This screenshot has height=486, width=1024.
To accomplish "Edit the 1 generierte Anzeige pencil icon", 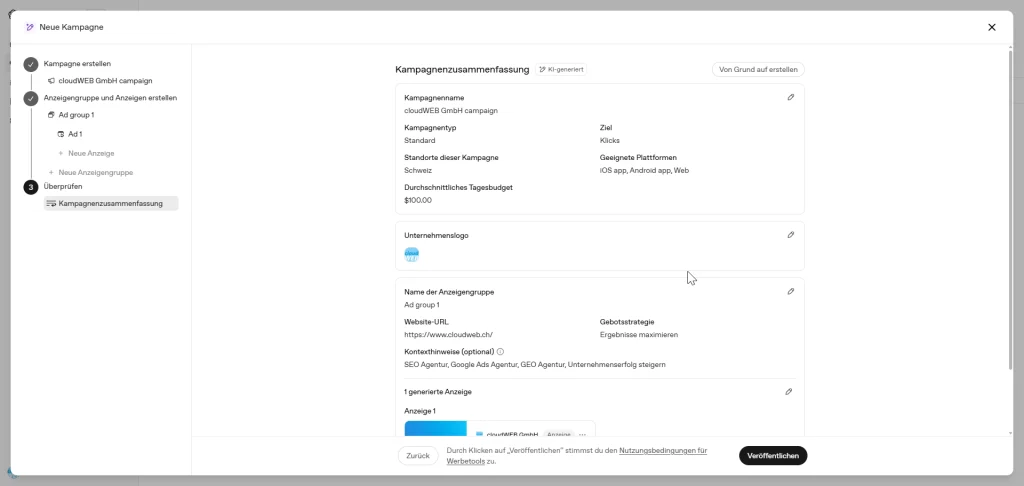I will tap(788, 392).
